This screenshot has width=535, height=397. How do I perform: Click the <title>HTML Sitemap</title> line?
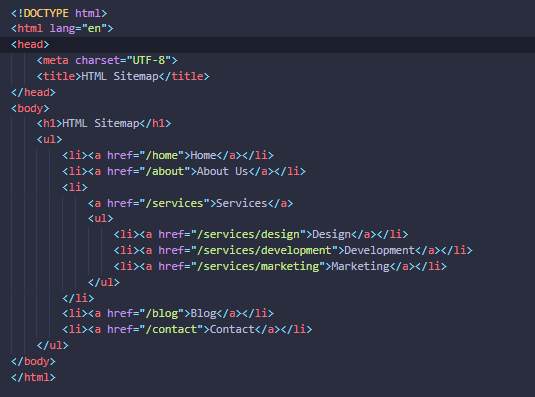123,76
